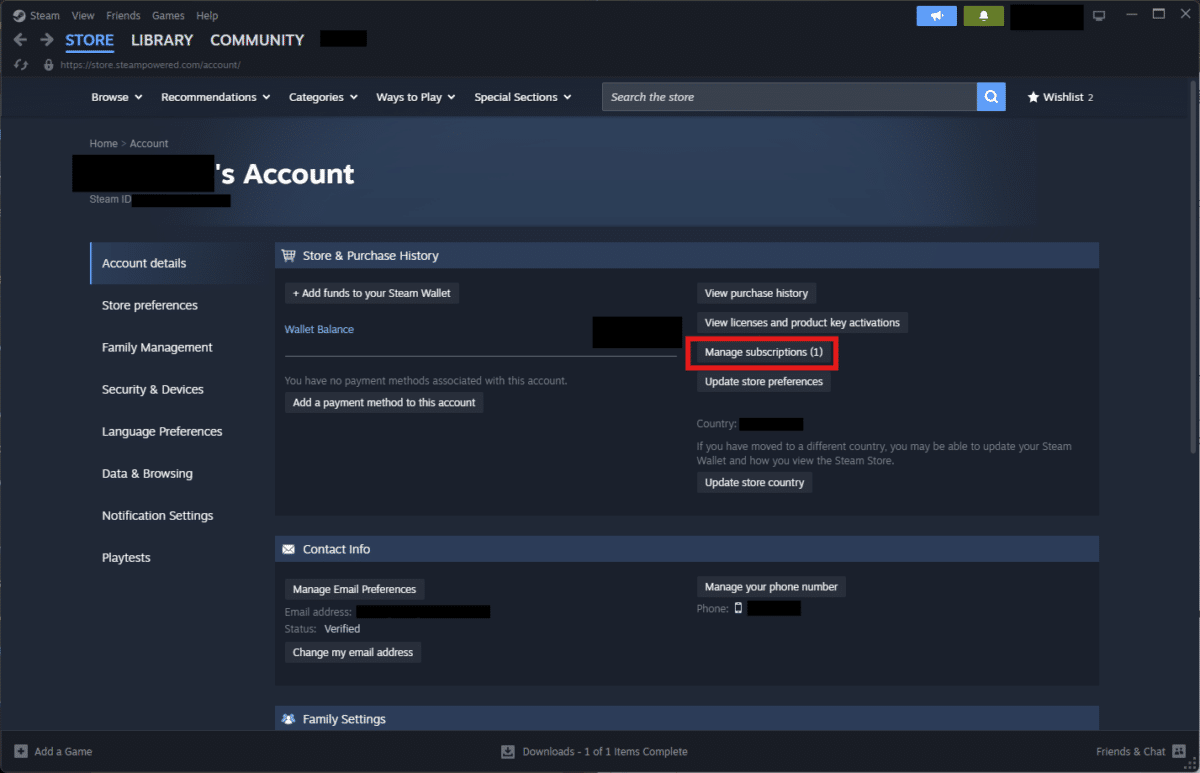The image size is (1200, 773).
Task: Click the store URL address bar
Action: 150,65
